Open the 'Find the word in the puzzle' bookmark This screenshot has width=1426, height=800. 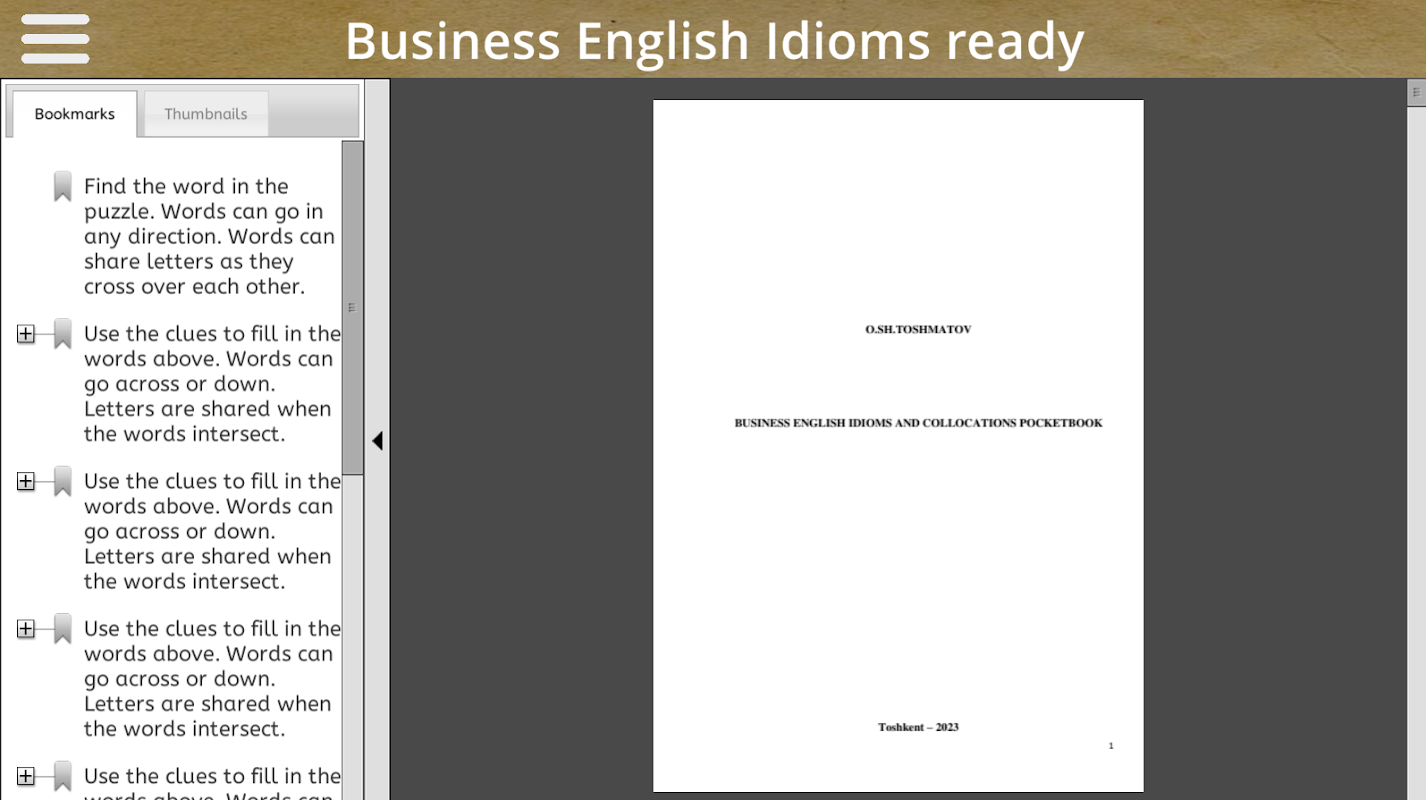pyautogui.click(x=209, y=236)
